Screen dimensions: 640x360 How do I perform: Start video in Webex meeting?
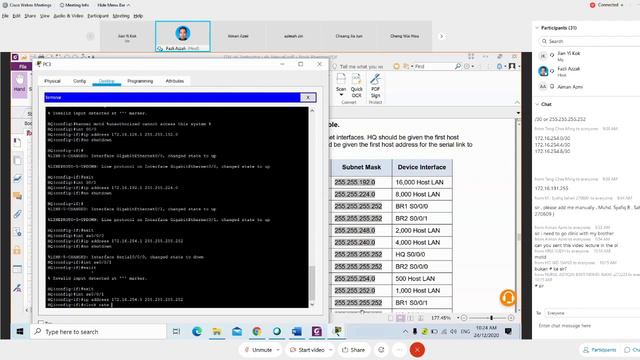click(x=307, y=350)
